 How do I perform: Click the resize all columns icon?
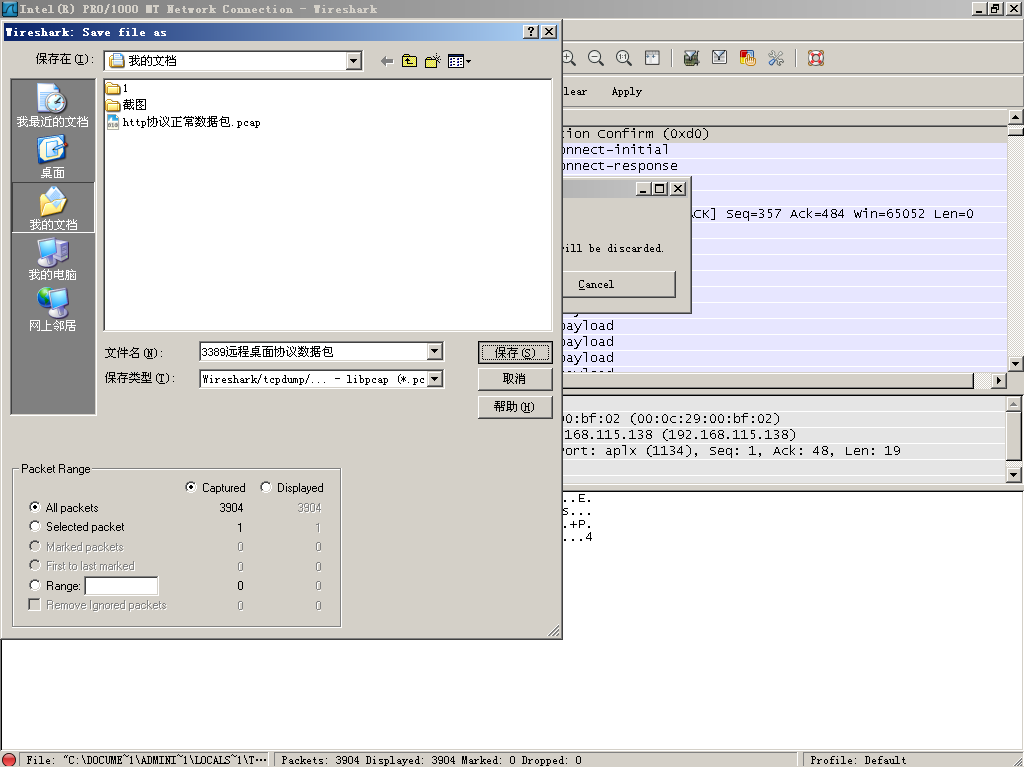tap(652, 58)
